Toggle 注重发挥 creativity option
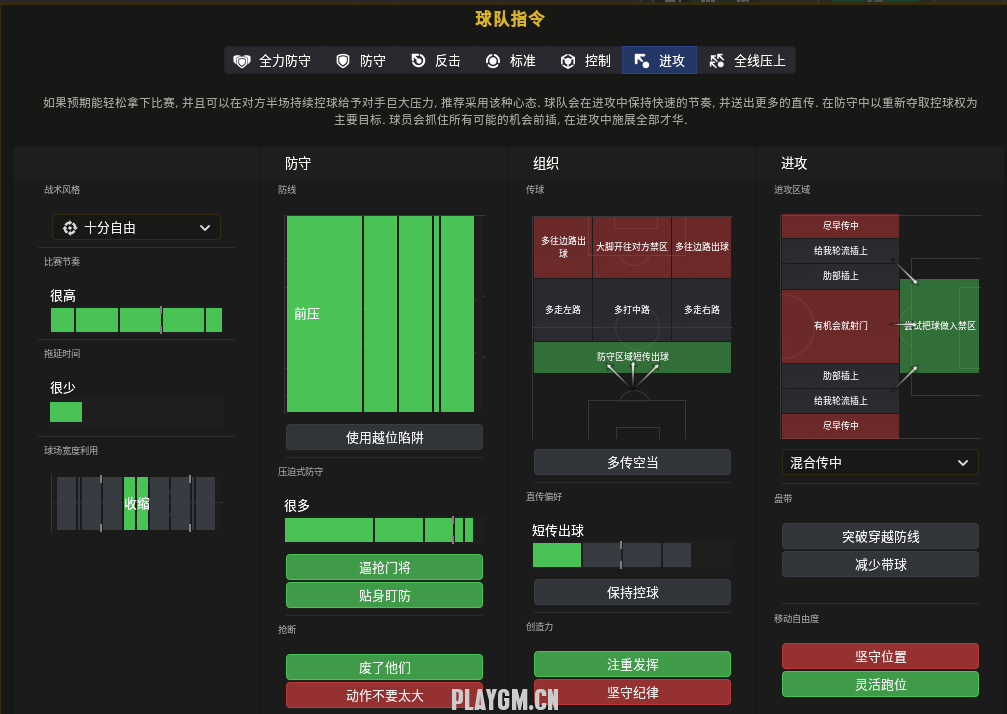Viewport: 1007px width, 714px height. [632, 664]
